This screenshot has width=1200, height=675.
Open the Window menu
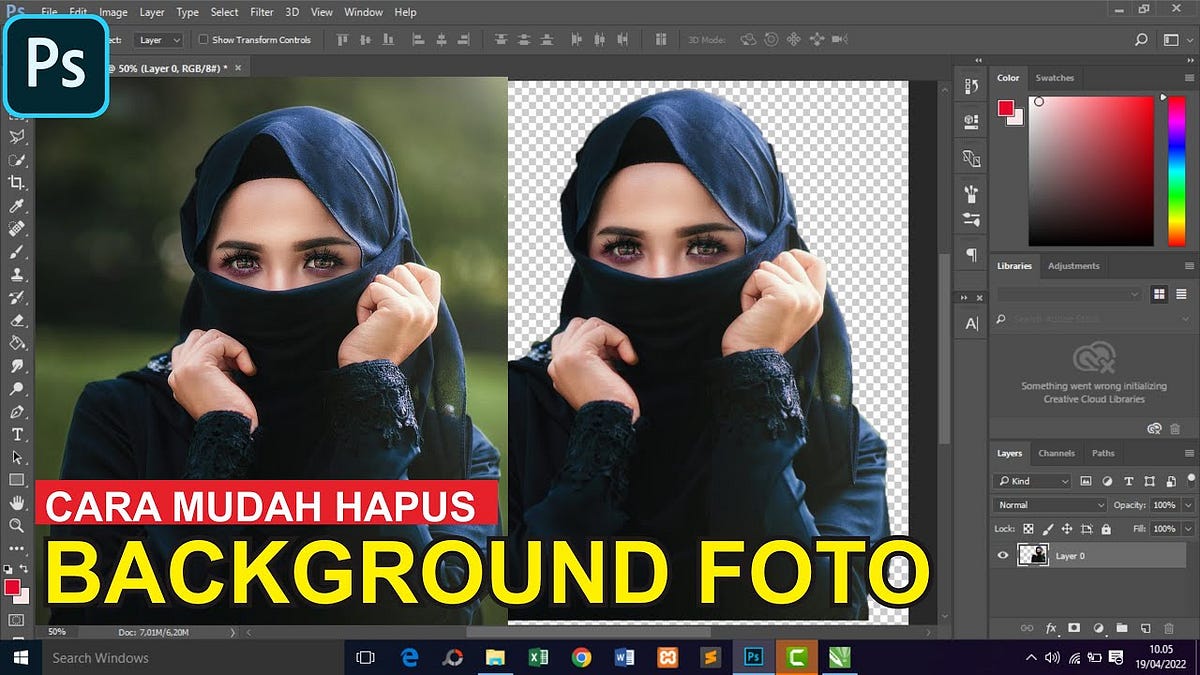point(363,12)
